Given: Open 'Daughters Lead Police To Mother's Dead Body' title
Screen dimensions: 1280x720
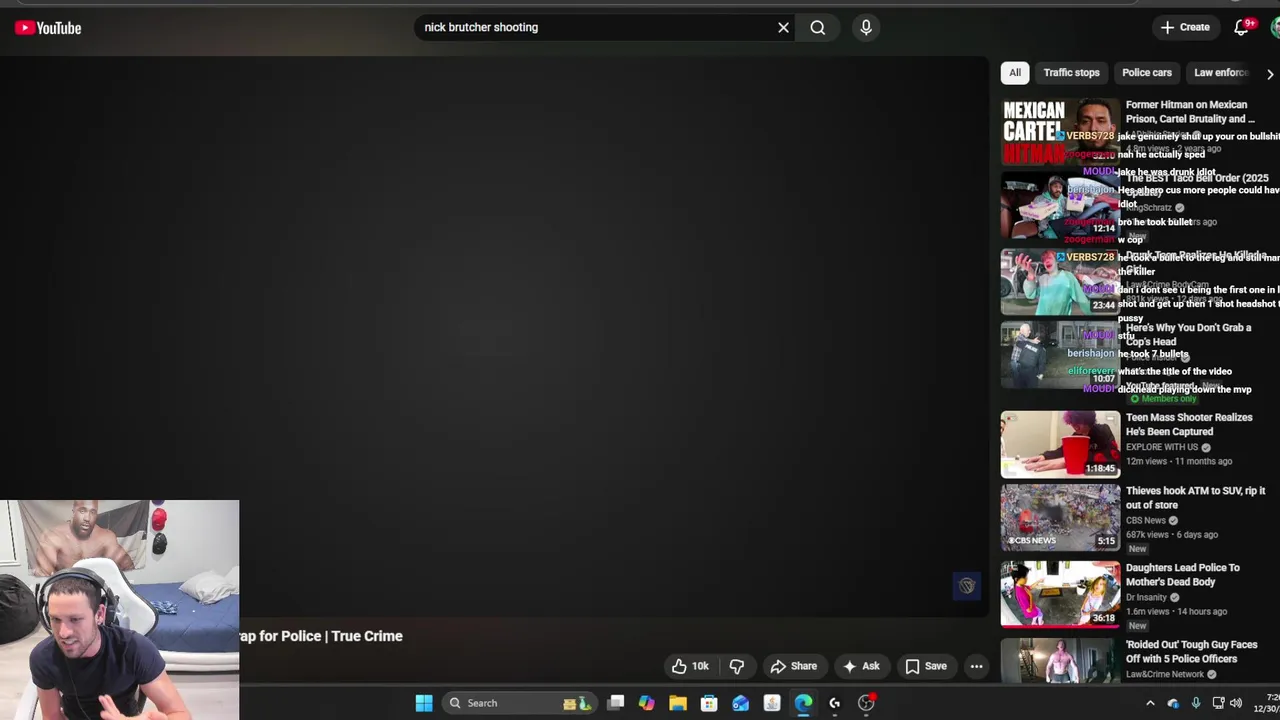Looking at the screenshot, I should point(1183,575).
